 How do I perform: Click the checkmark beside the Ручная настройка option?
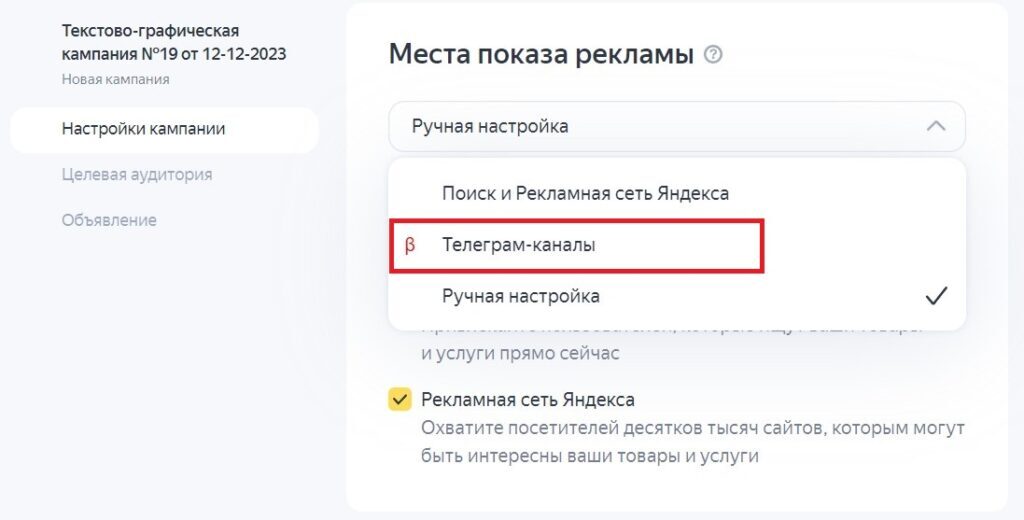(x=936, y=296)
